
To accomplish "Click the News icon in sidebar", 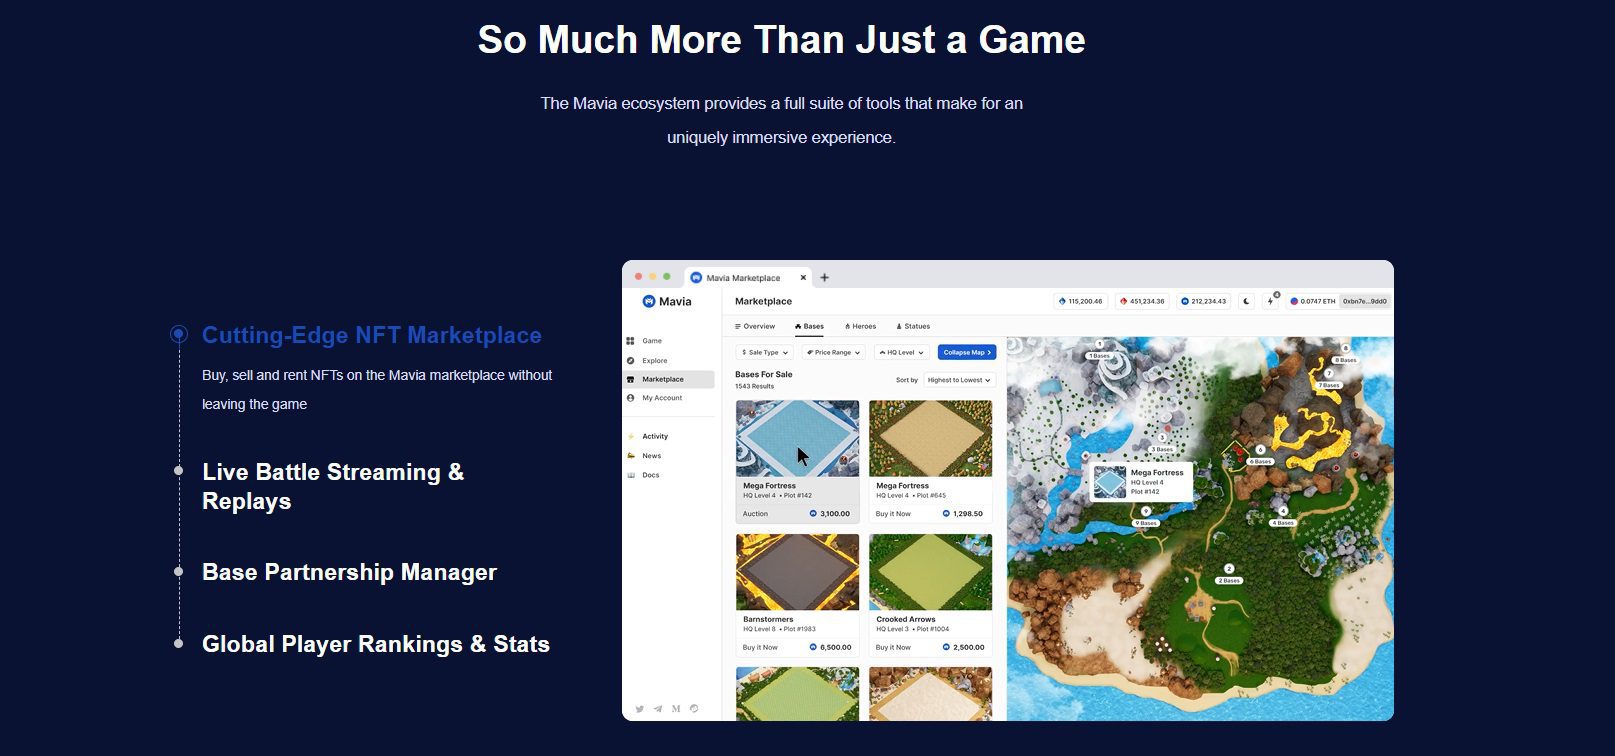I will (630, 455).
